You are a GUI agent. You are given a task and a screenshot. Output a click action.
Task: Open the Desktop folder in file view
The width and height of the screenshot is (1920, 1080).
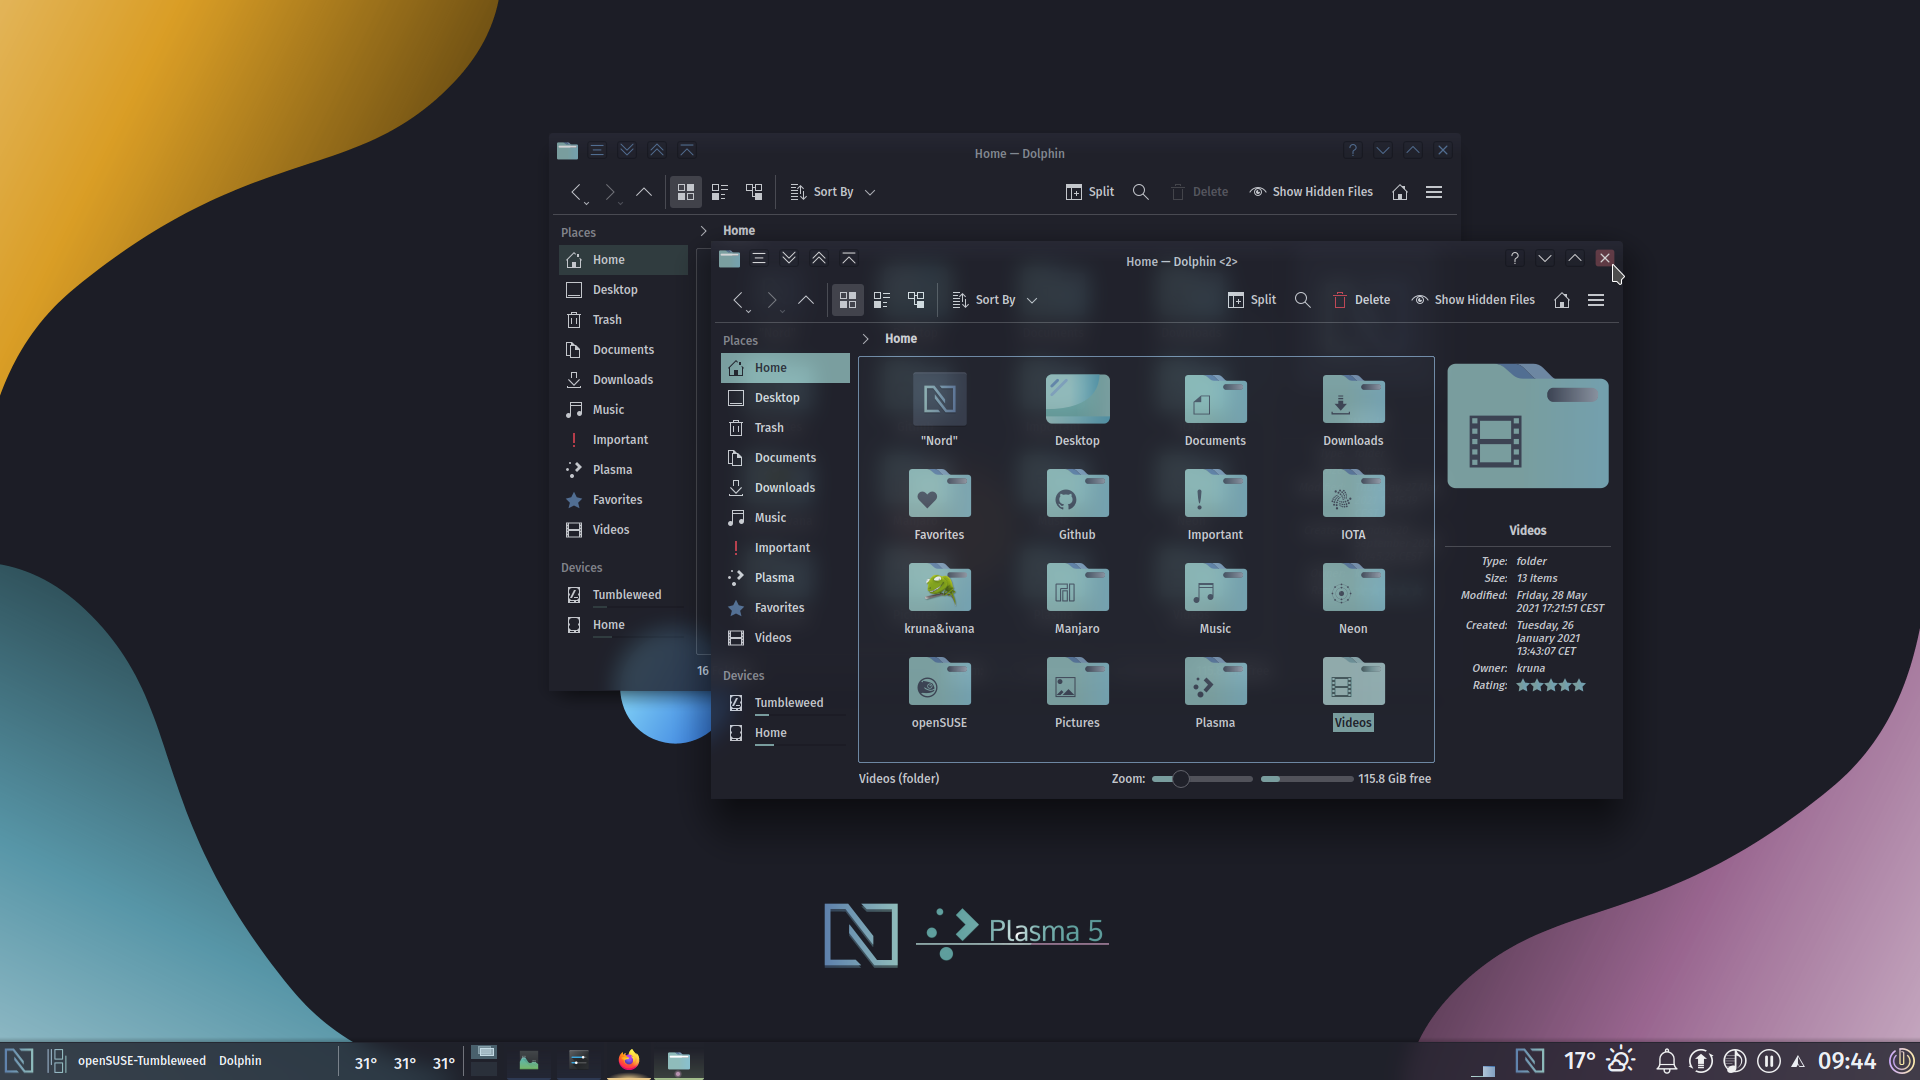tap(1077, 399)
